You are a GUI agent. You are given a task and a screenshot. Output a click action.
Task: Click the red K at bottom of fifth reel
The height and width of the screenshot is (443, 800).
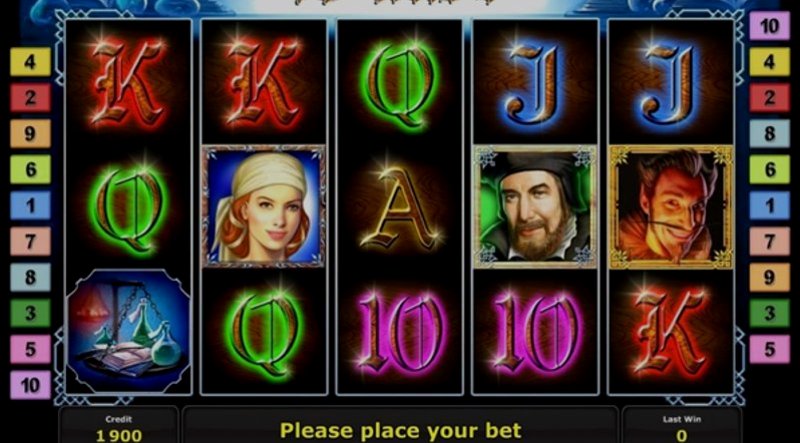[671, 332]
